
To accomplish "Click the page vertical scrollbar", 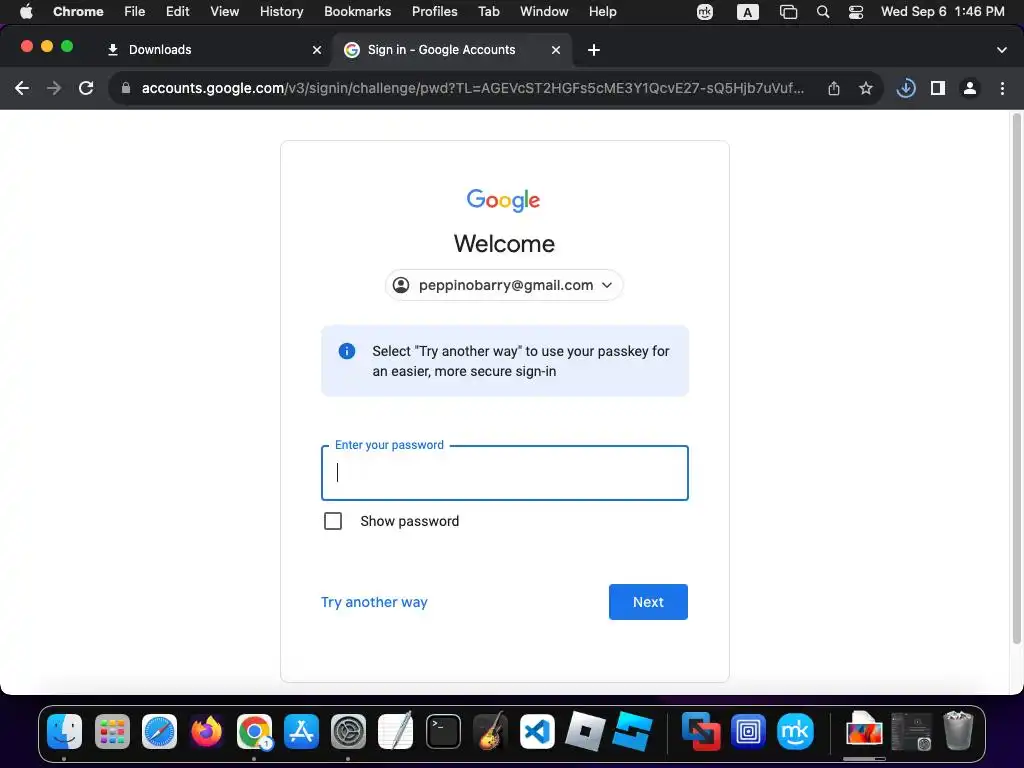I will click(x=1016, y=379).
